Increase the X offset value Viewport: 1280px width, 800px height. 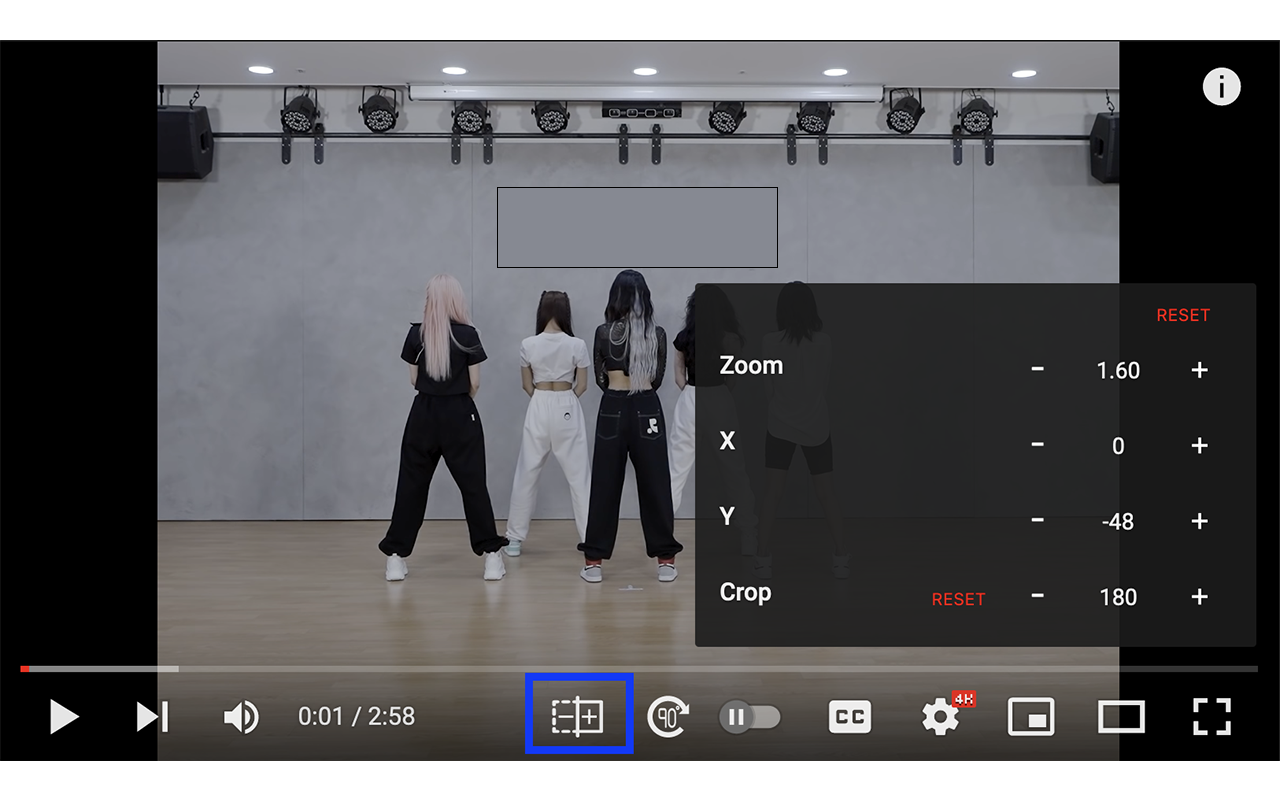1199,446
